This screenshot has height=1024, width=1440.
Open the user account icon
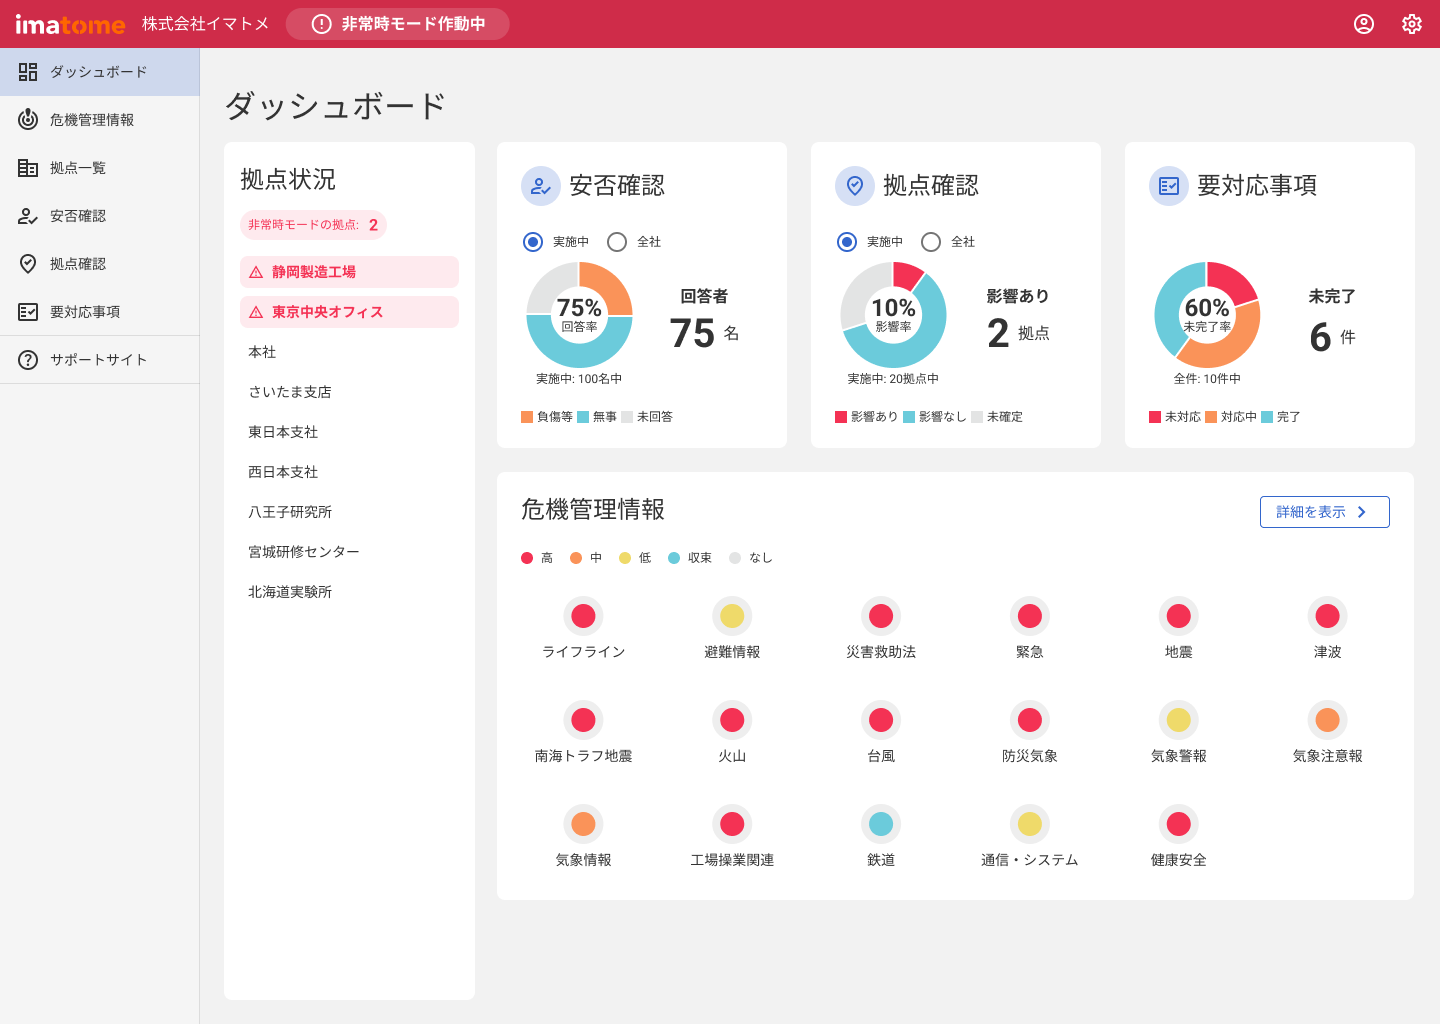point(1363,24)
